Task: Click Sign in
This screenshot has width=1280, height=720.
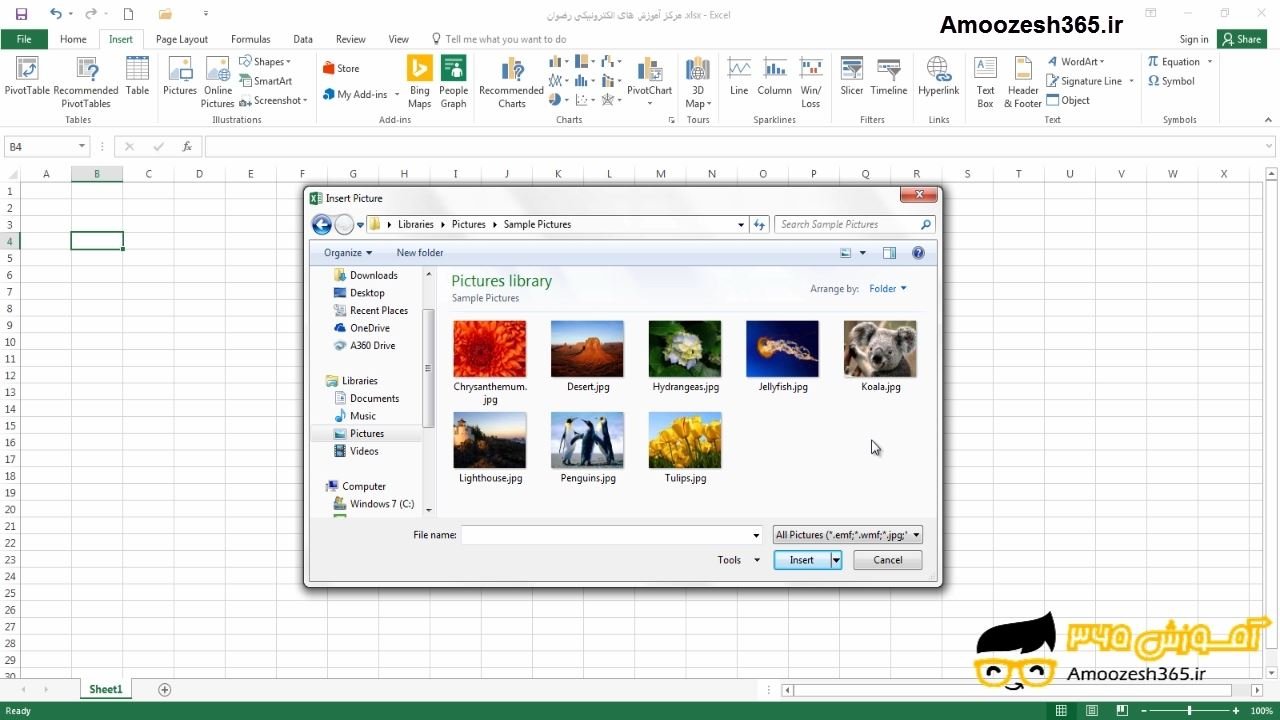Action: pos(1194,39)
